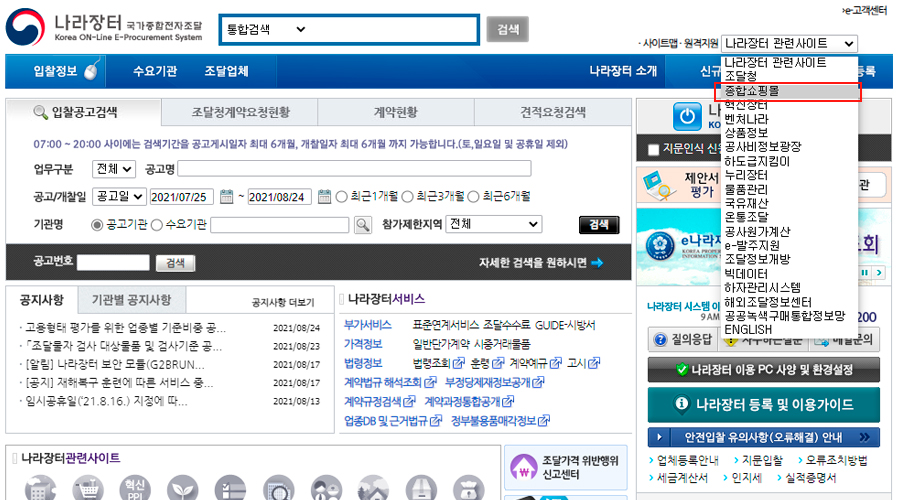The width and height of the screenshot is (900, 500).
Task: Switch to 계약현황 tab
Action: coord(395,112)
